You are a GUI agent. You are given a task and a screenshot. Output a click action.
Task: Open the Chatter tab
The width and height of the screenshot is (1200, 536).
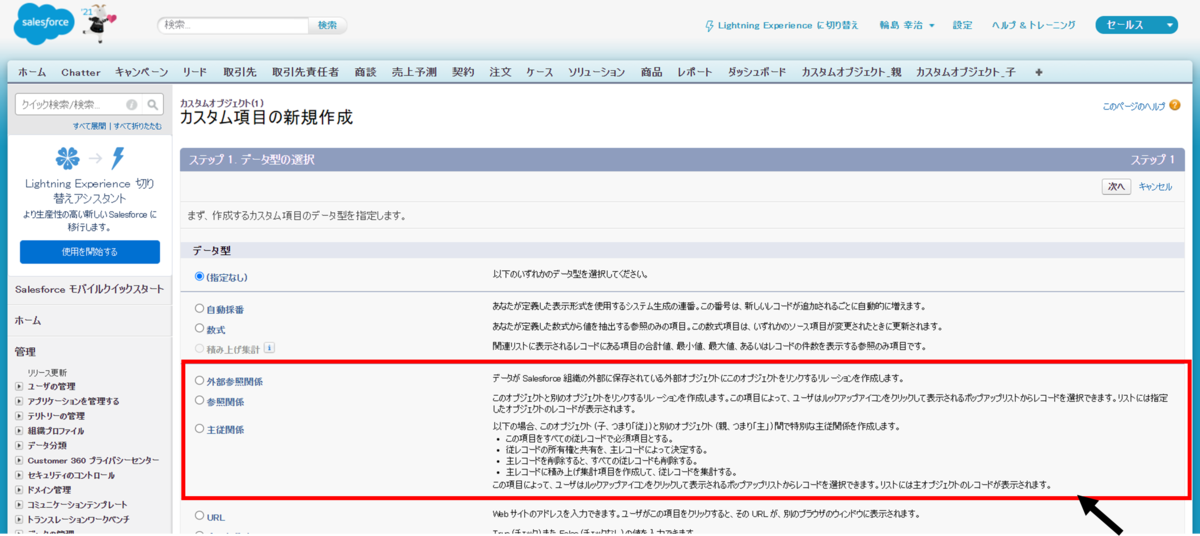coord(81,72)
